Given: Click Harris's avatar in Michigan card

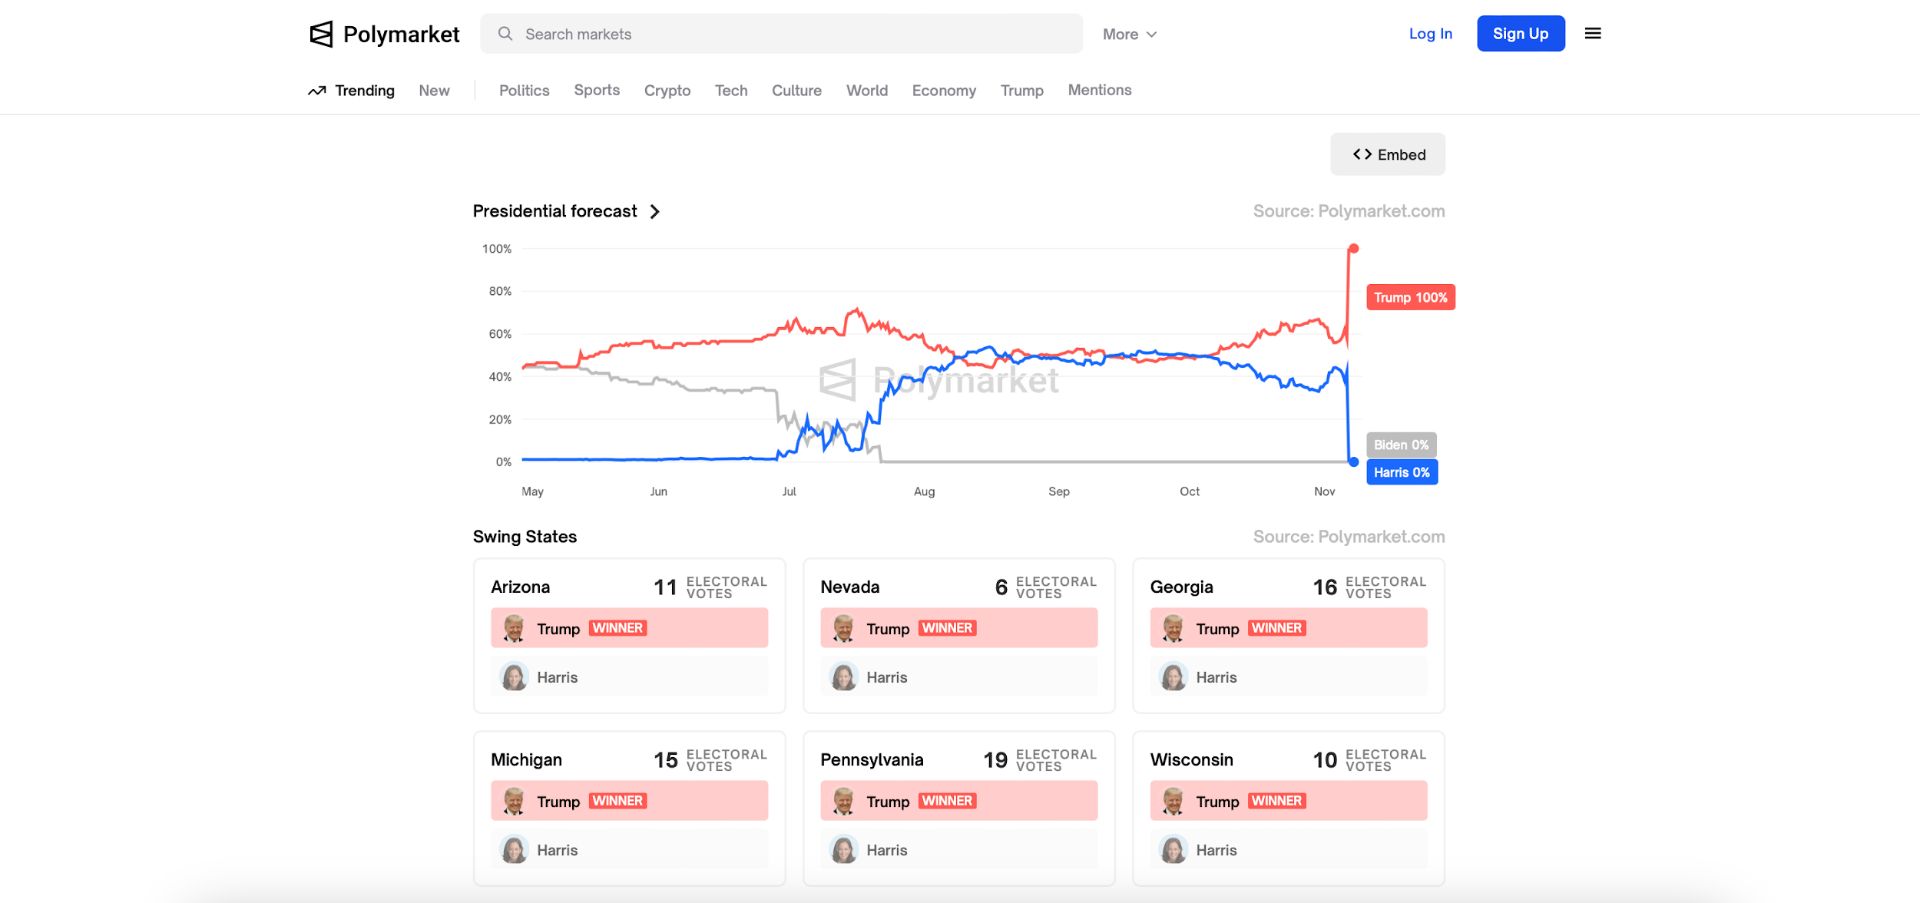Looking at the screenshot, I should tap(514, 850).
